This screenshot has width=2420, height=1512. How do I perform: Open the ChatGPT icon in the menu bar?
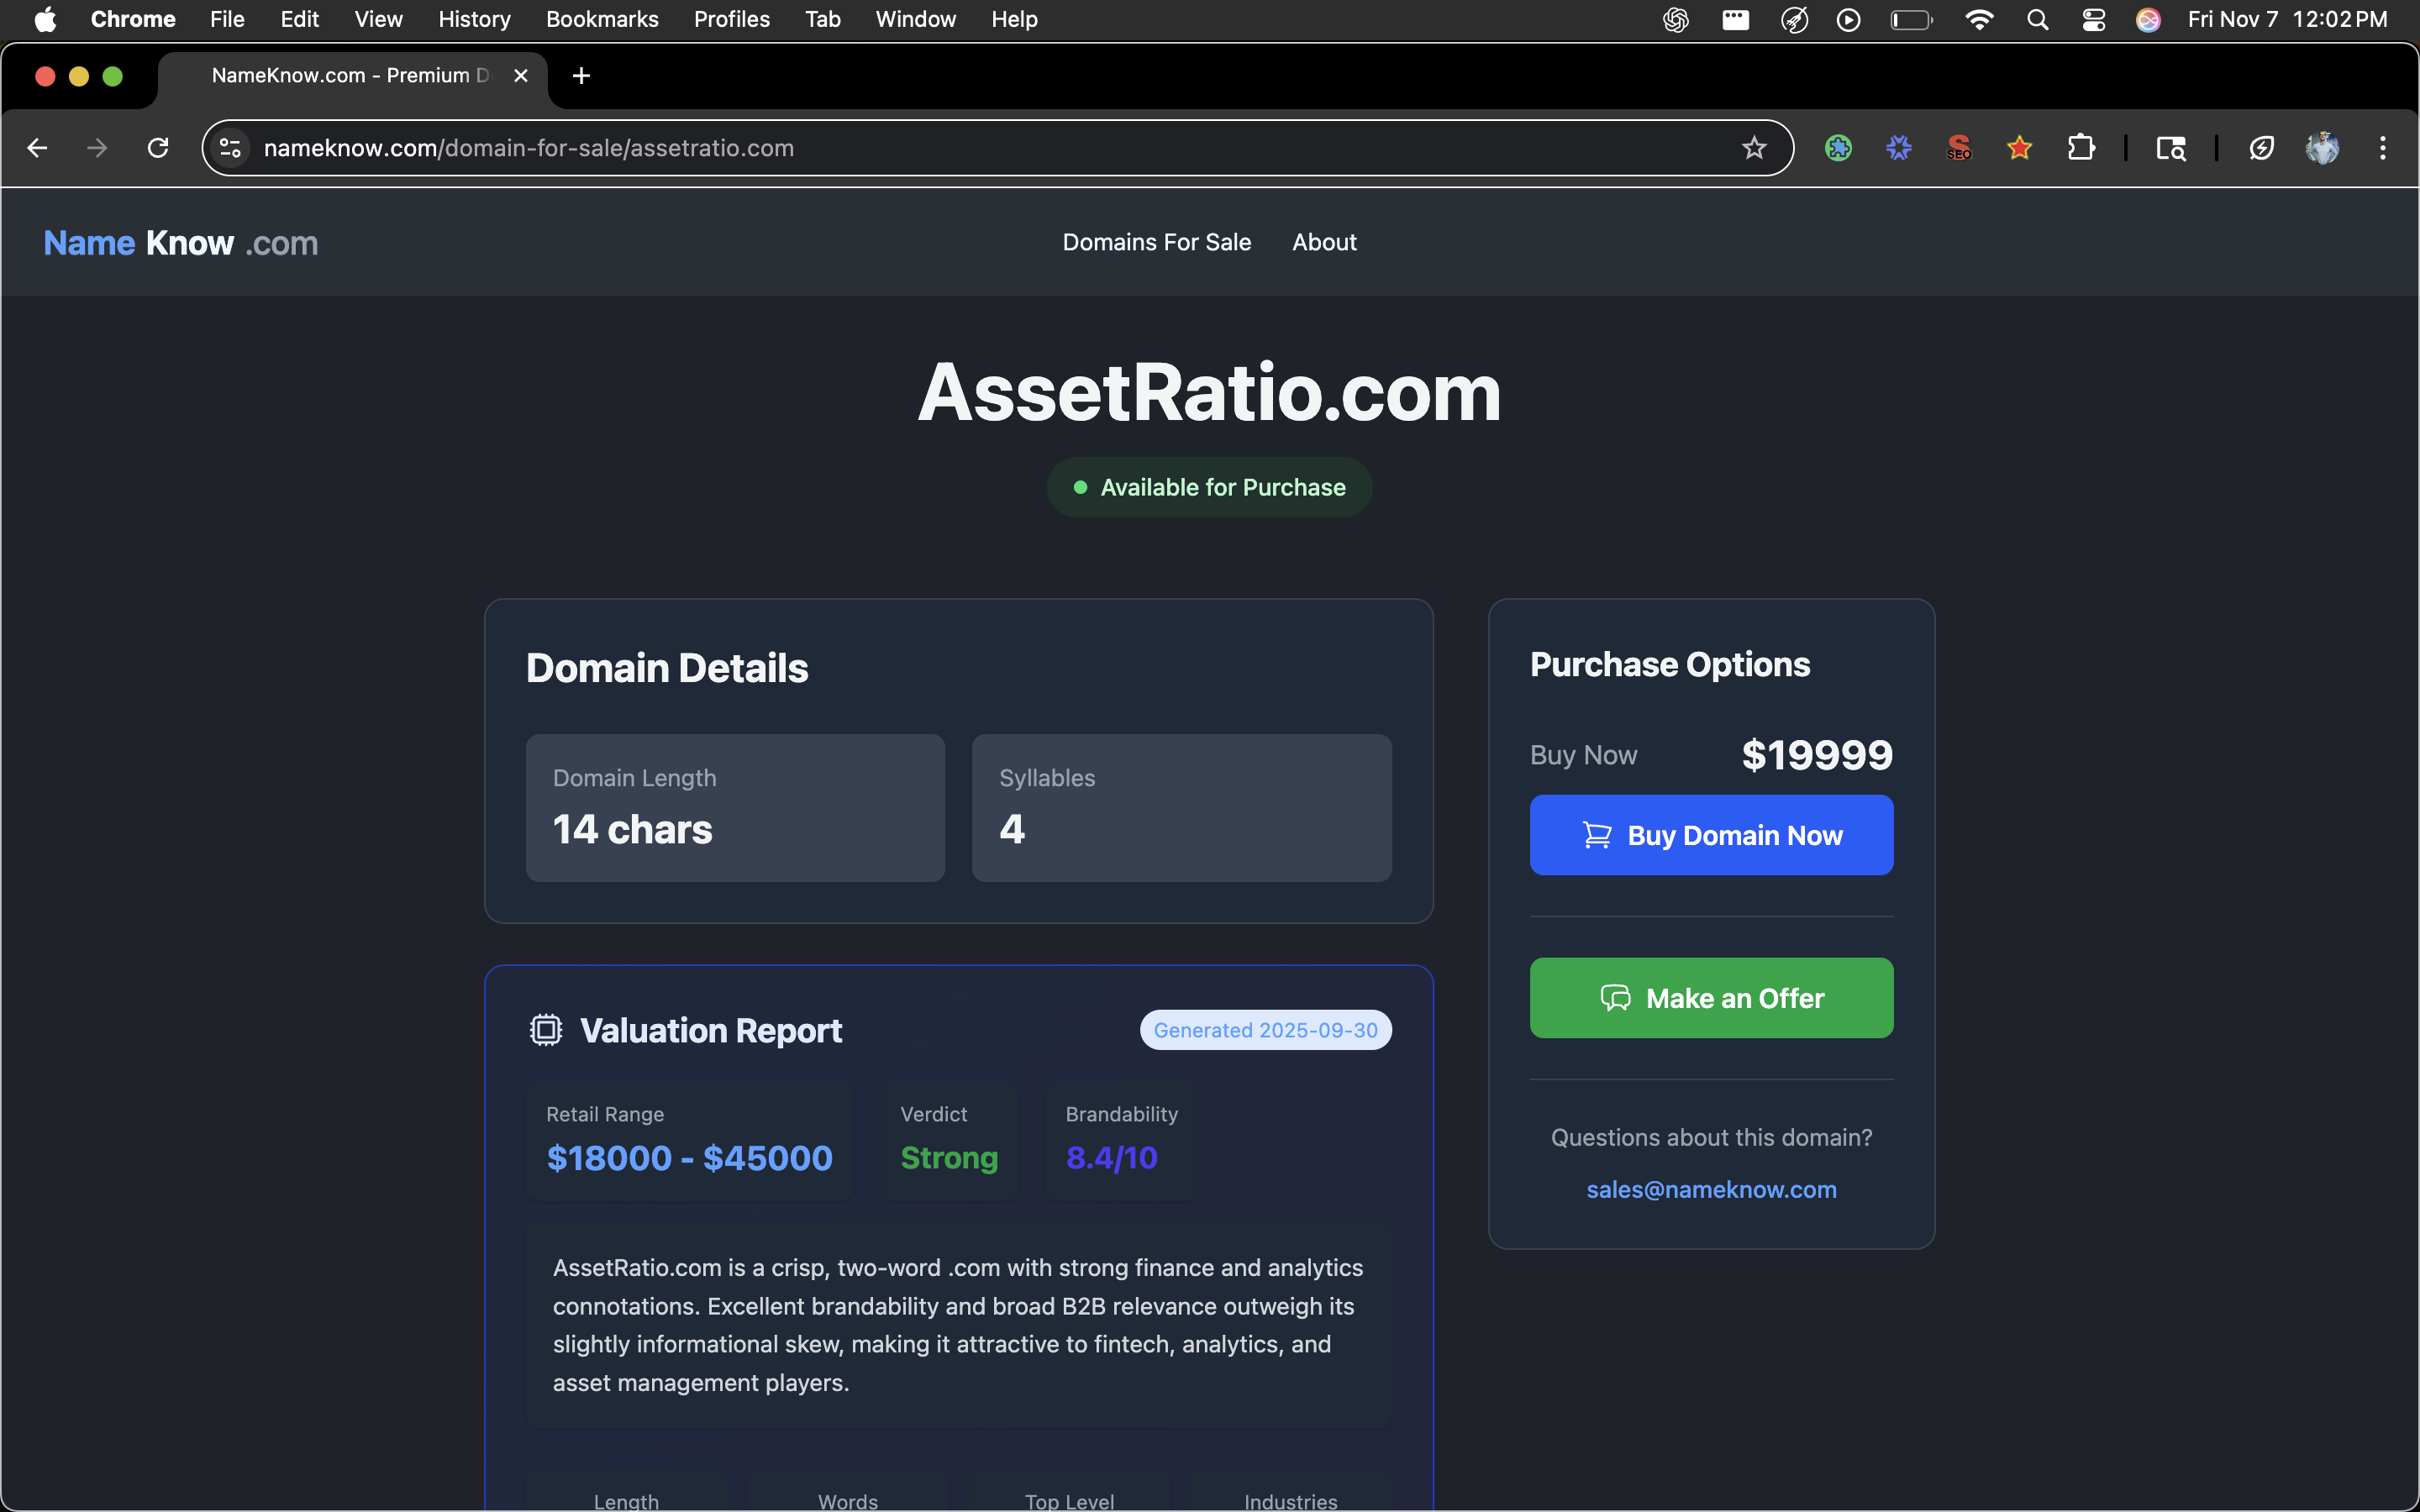click(1676, 19)
